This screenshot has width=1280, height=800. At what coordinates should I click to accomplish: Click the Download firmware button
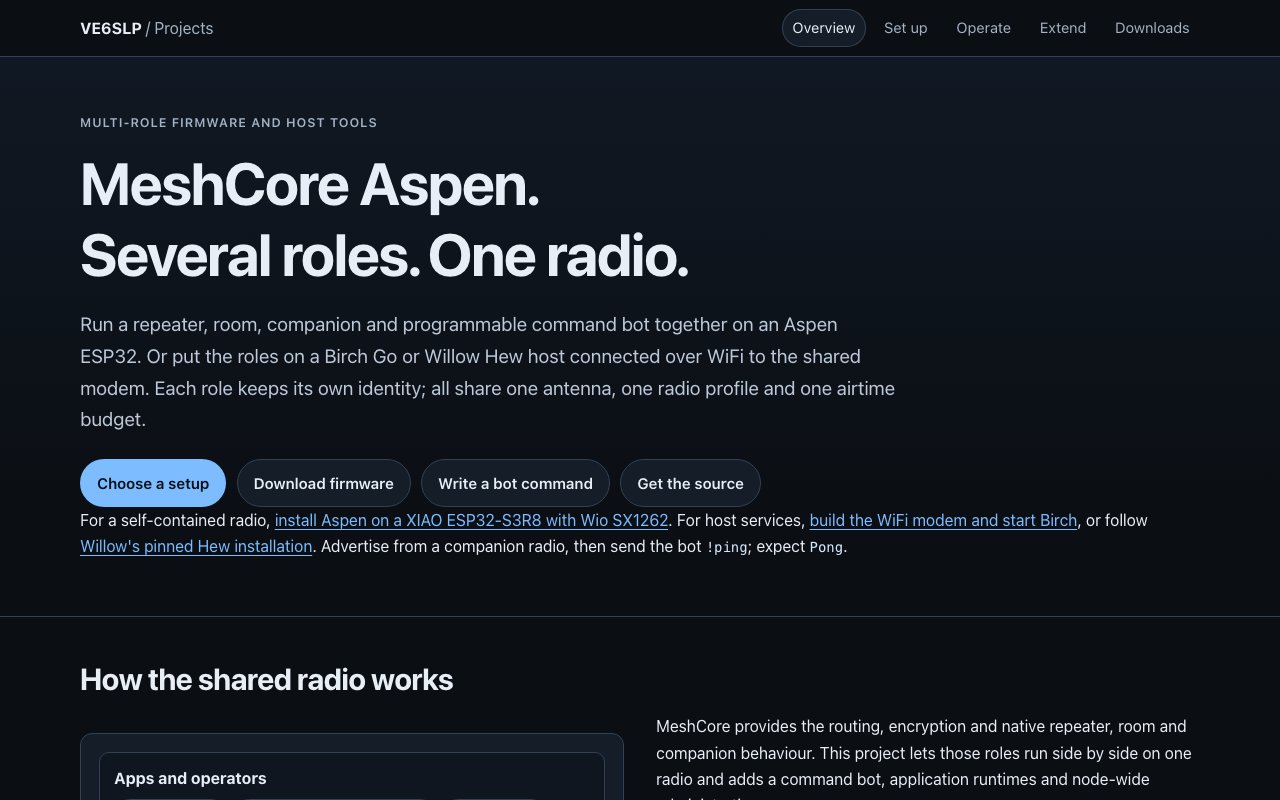tap(324, 483)
